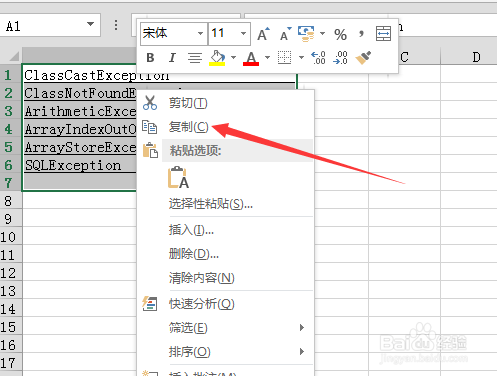Click the select all corner triangle
This screenshot has width=497, height=376.
click(13, 56)
